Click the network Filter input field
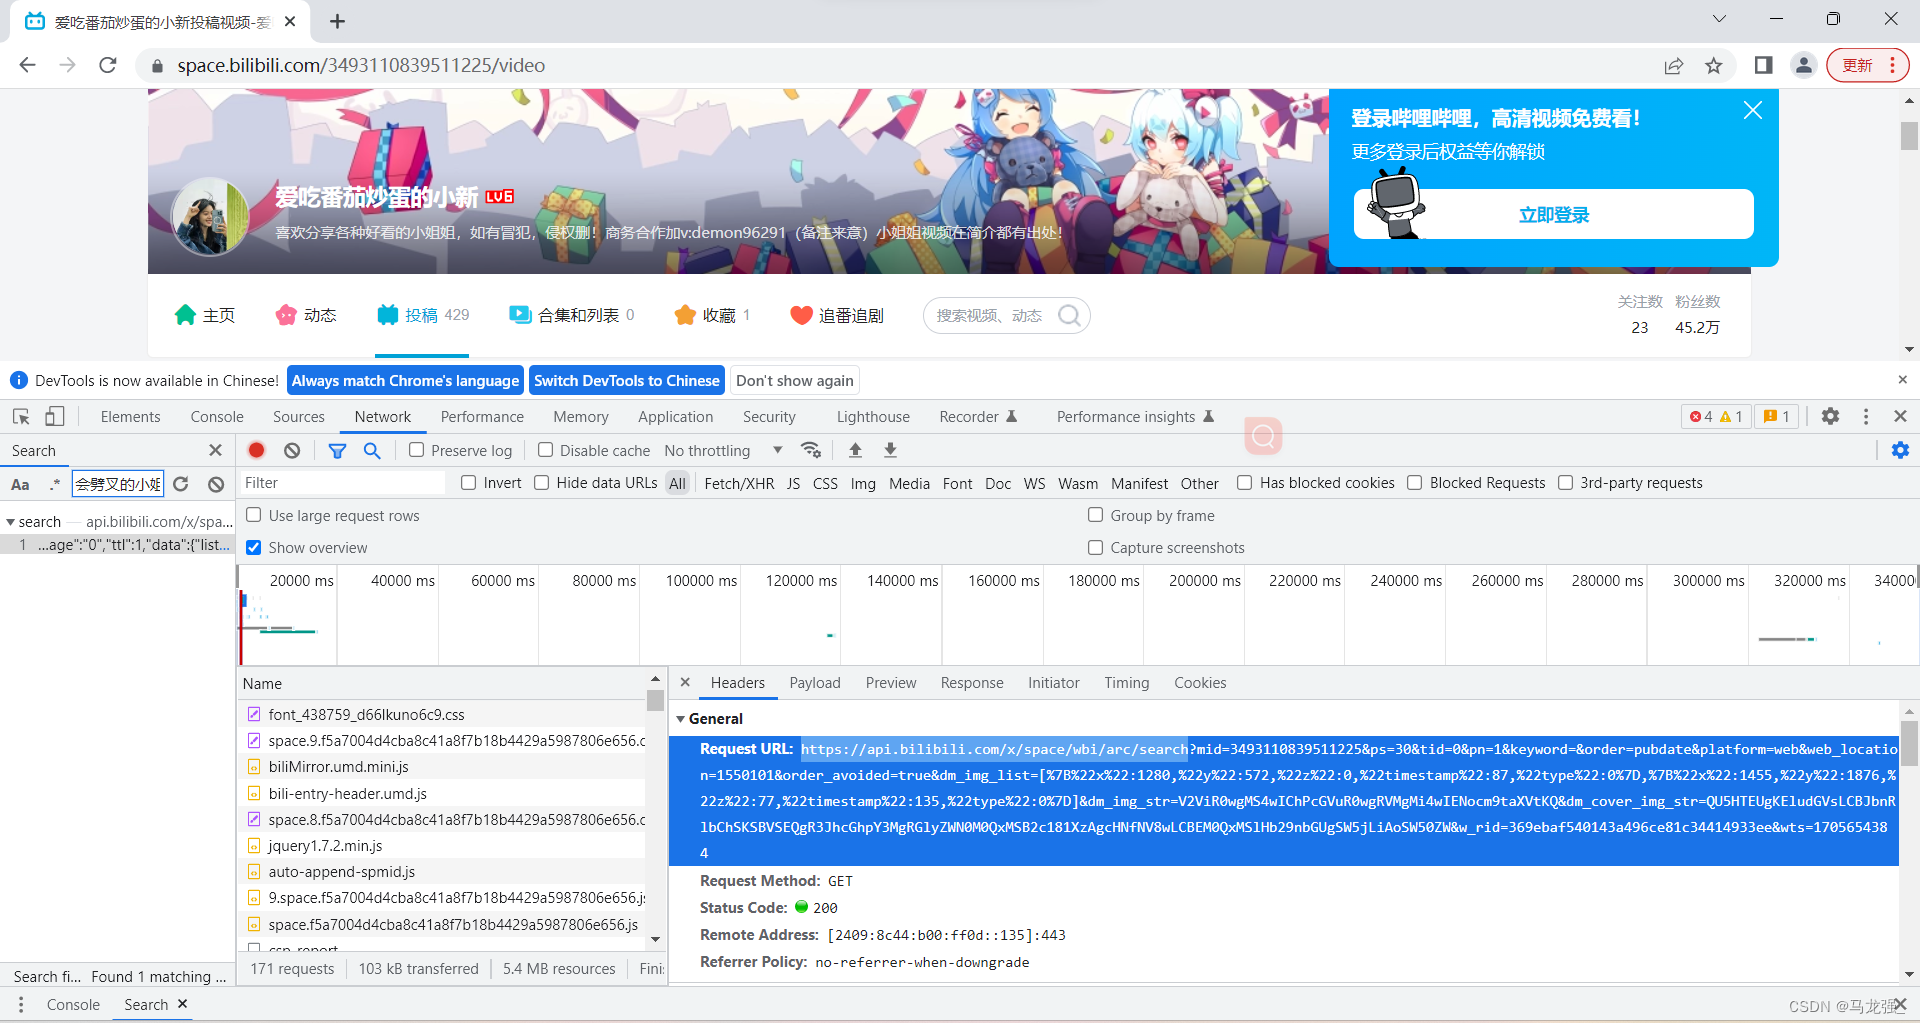Screen dimensions: 1920x1023 point(342,483)
